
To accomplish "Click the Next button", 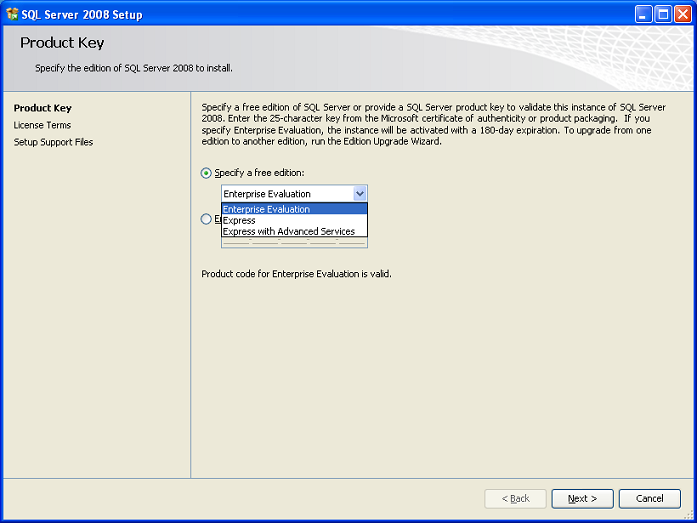I will (582, 499).
